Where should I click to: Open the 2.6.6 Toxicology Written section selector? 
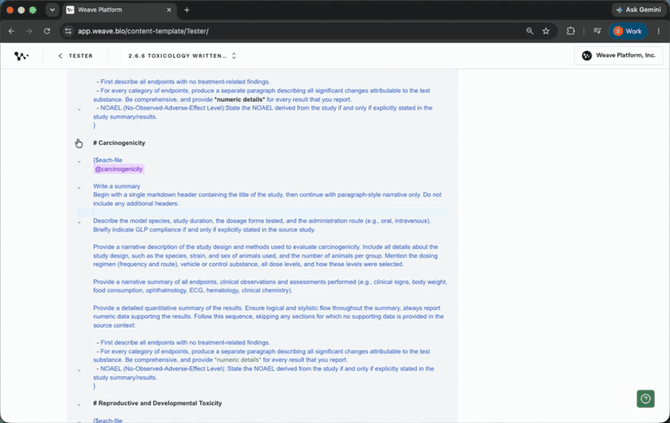pyautogui.click(x=182, y=56)
